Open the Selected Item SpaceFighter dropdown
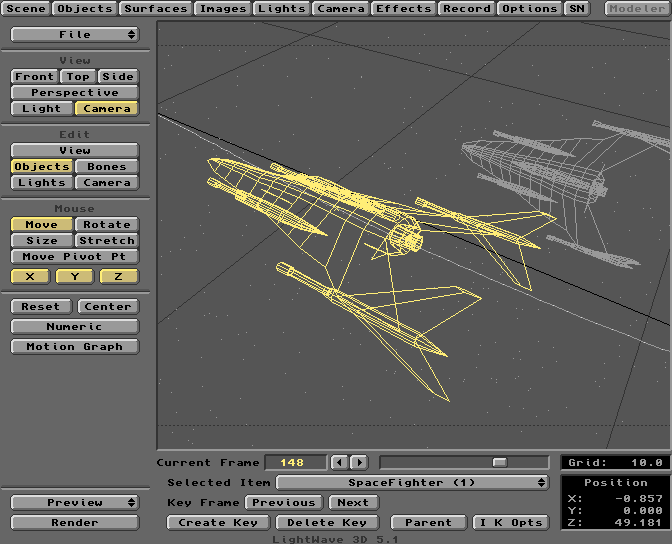The height and width of the screenshot is (544, 672). pyautogui.click(x=412, y=482)
